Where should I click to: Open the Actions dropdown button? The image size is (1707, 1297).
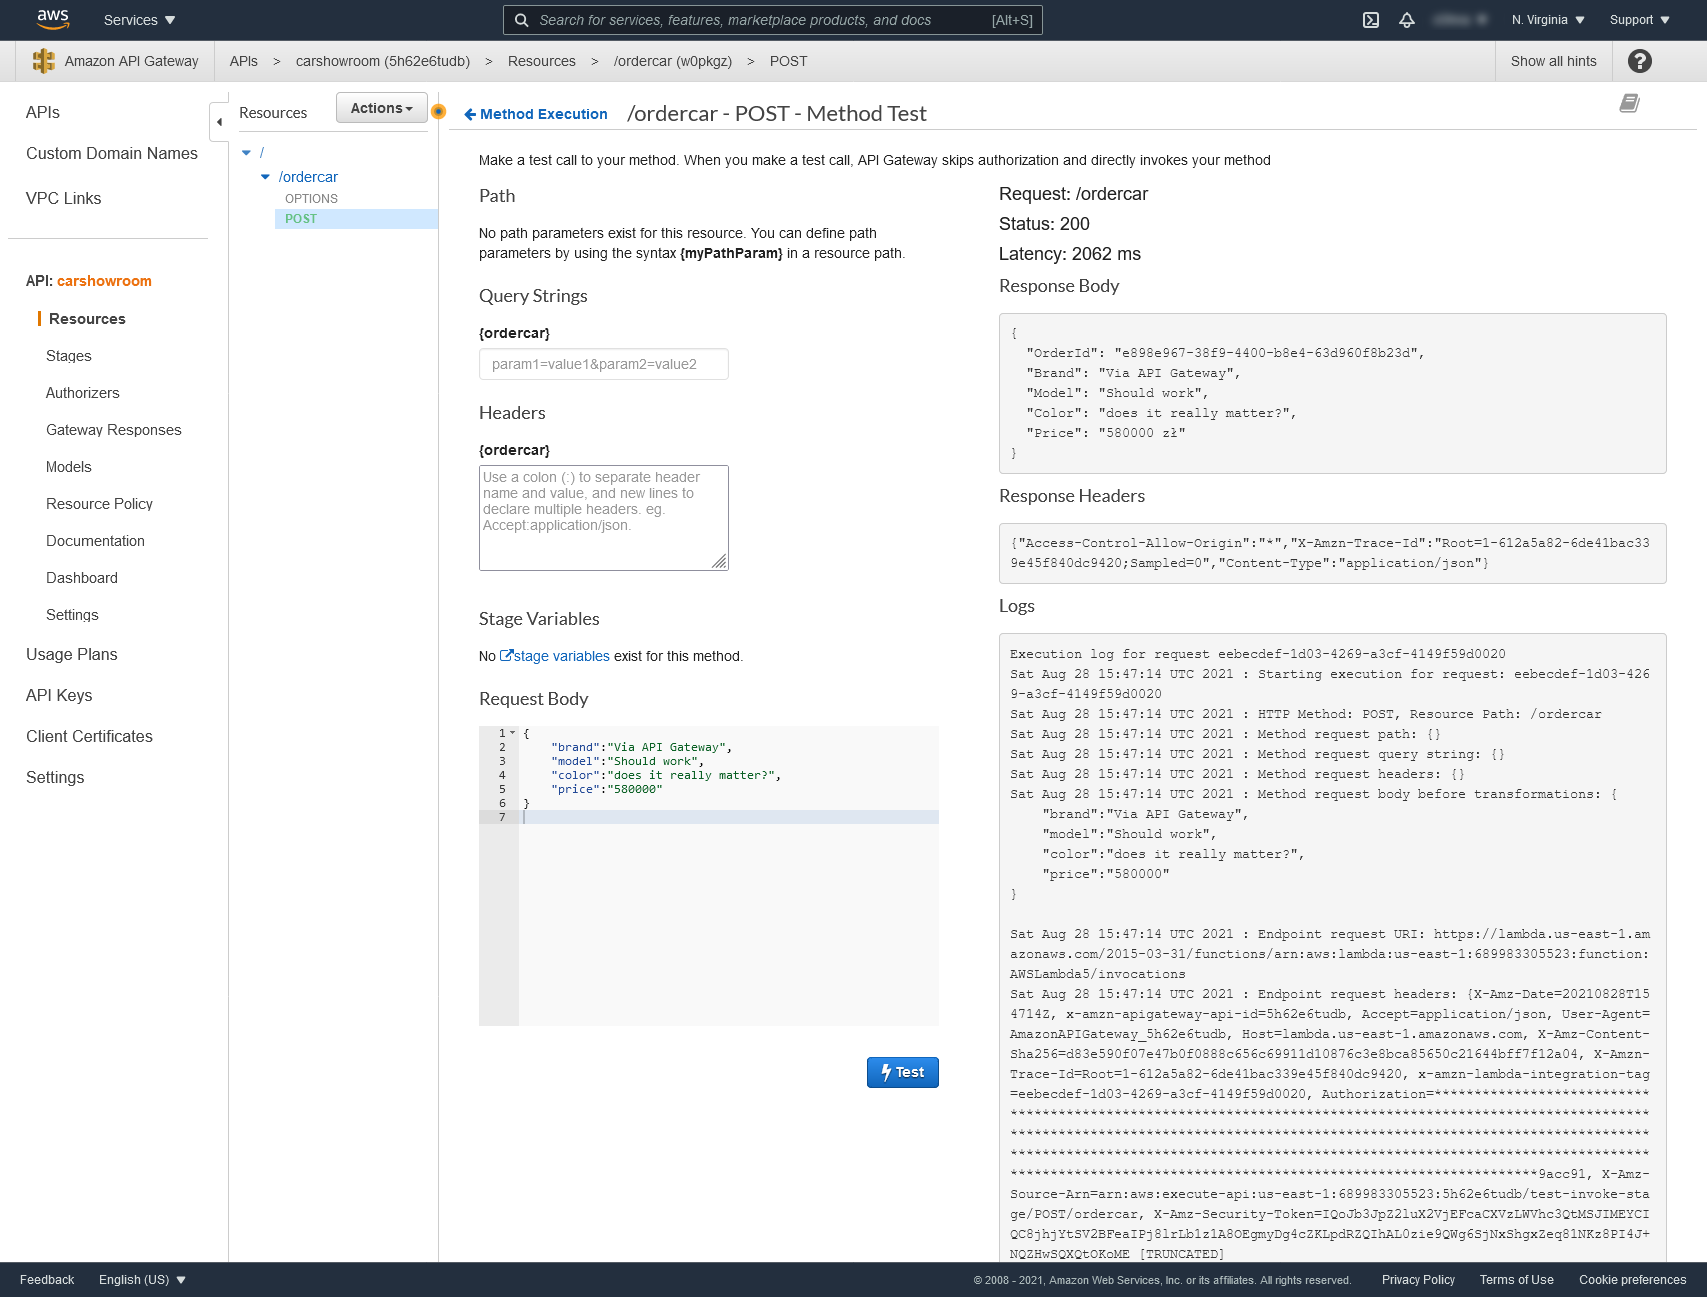click(382, 108)
